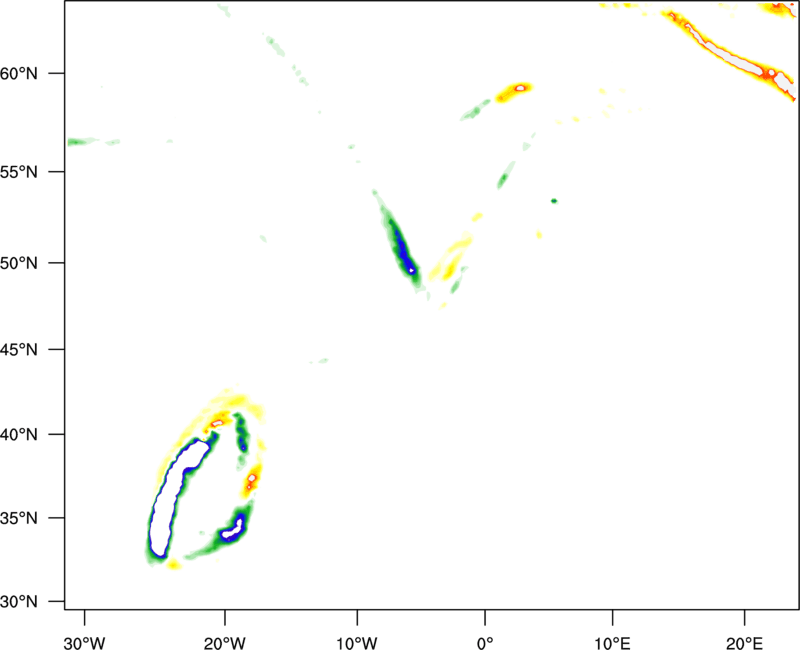This screenshot has width=800, height=650.
Task: Click the 10°W longitude label
Action: [x=357, y=643]
